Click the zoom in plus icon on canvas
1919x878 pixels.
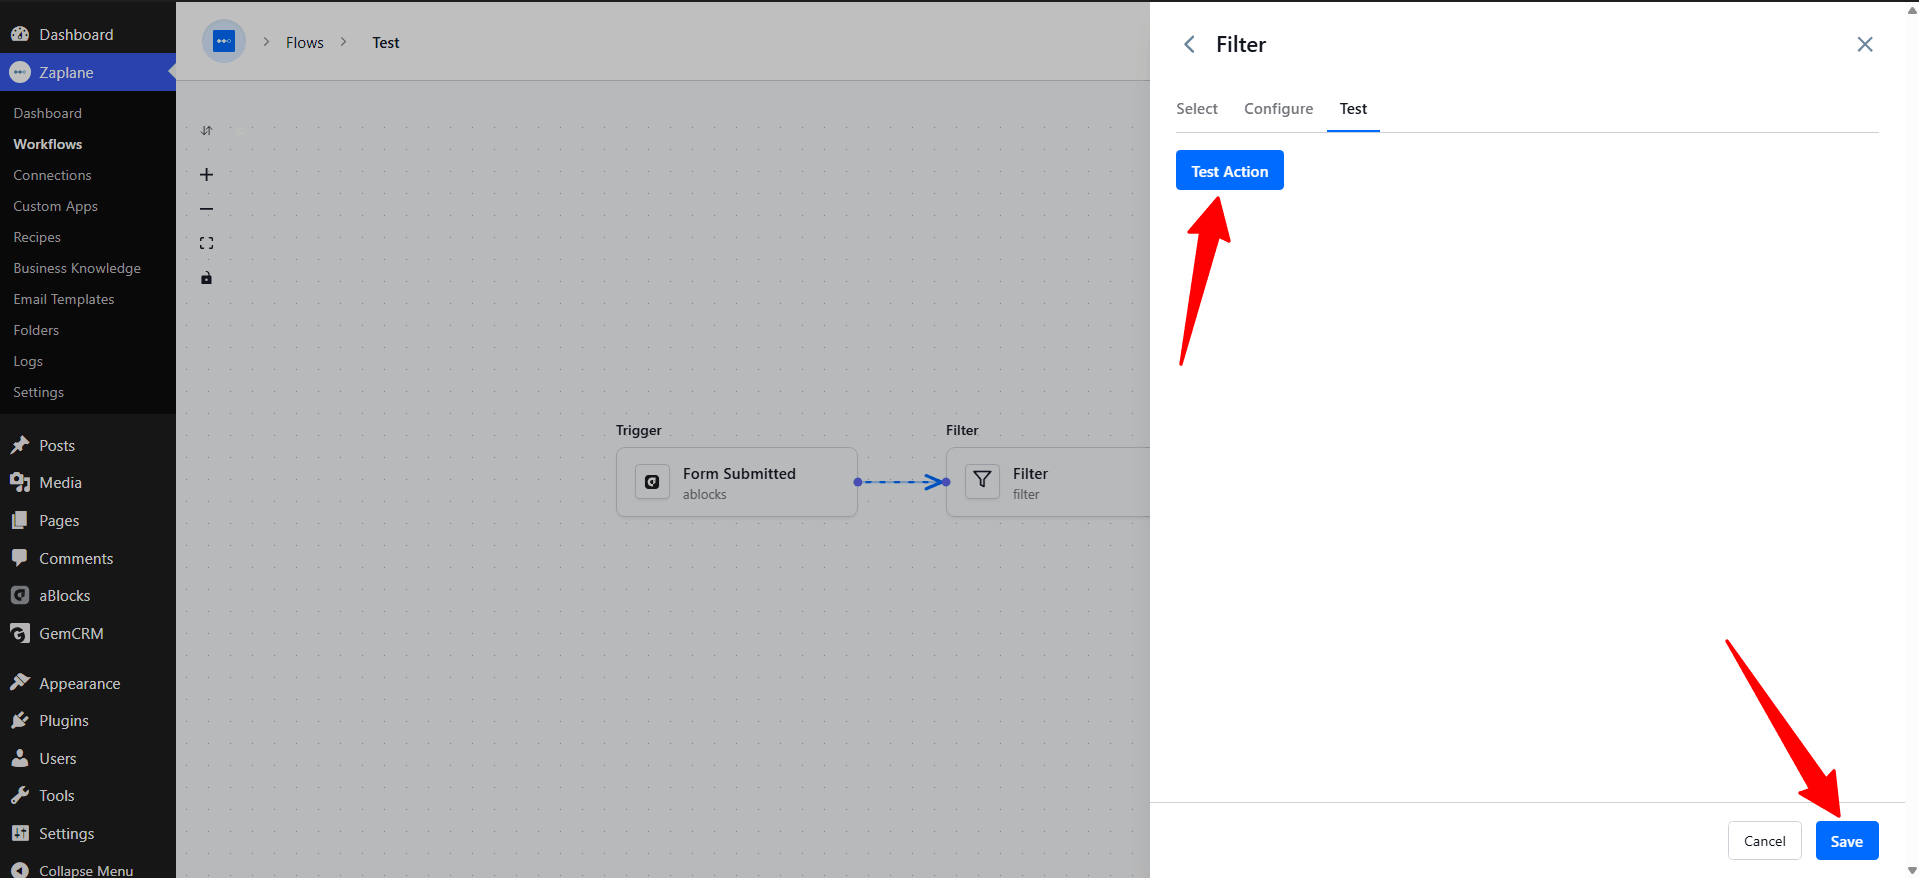point(206,174)
